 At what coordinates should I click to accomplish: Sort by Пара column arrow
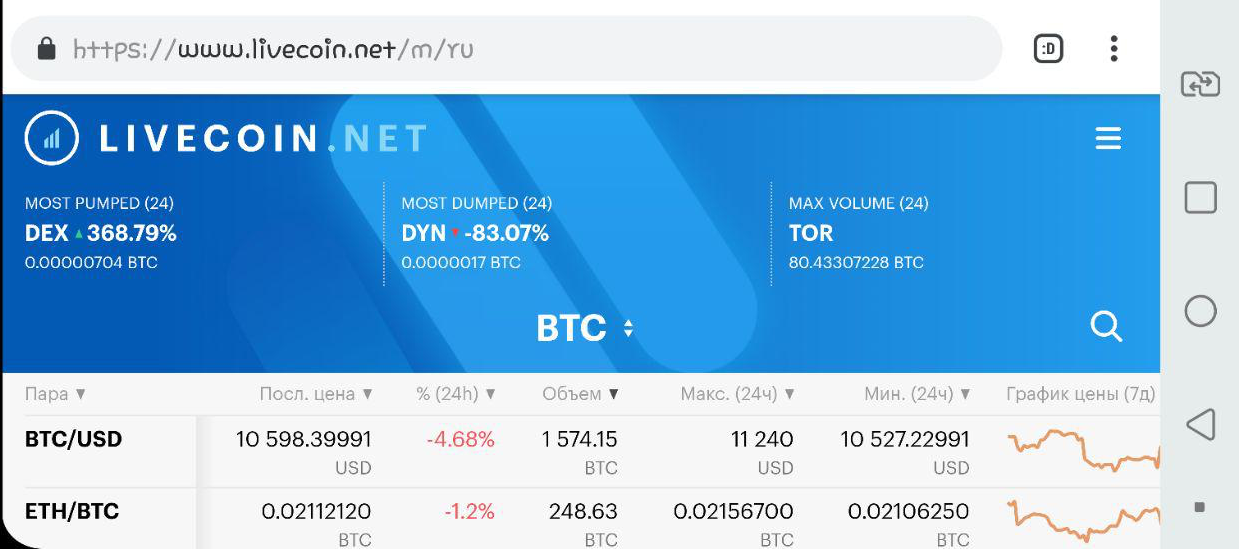click(x=81, y=394)
